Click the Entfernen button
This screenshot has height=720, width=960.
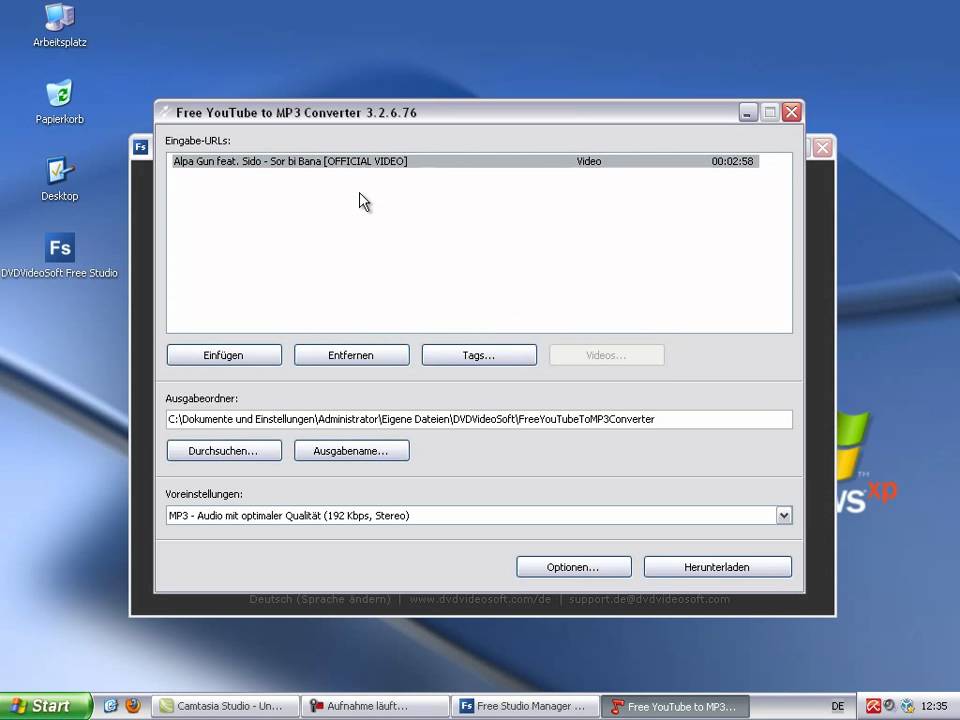click(x=351, y=355)
